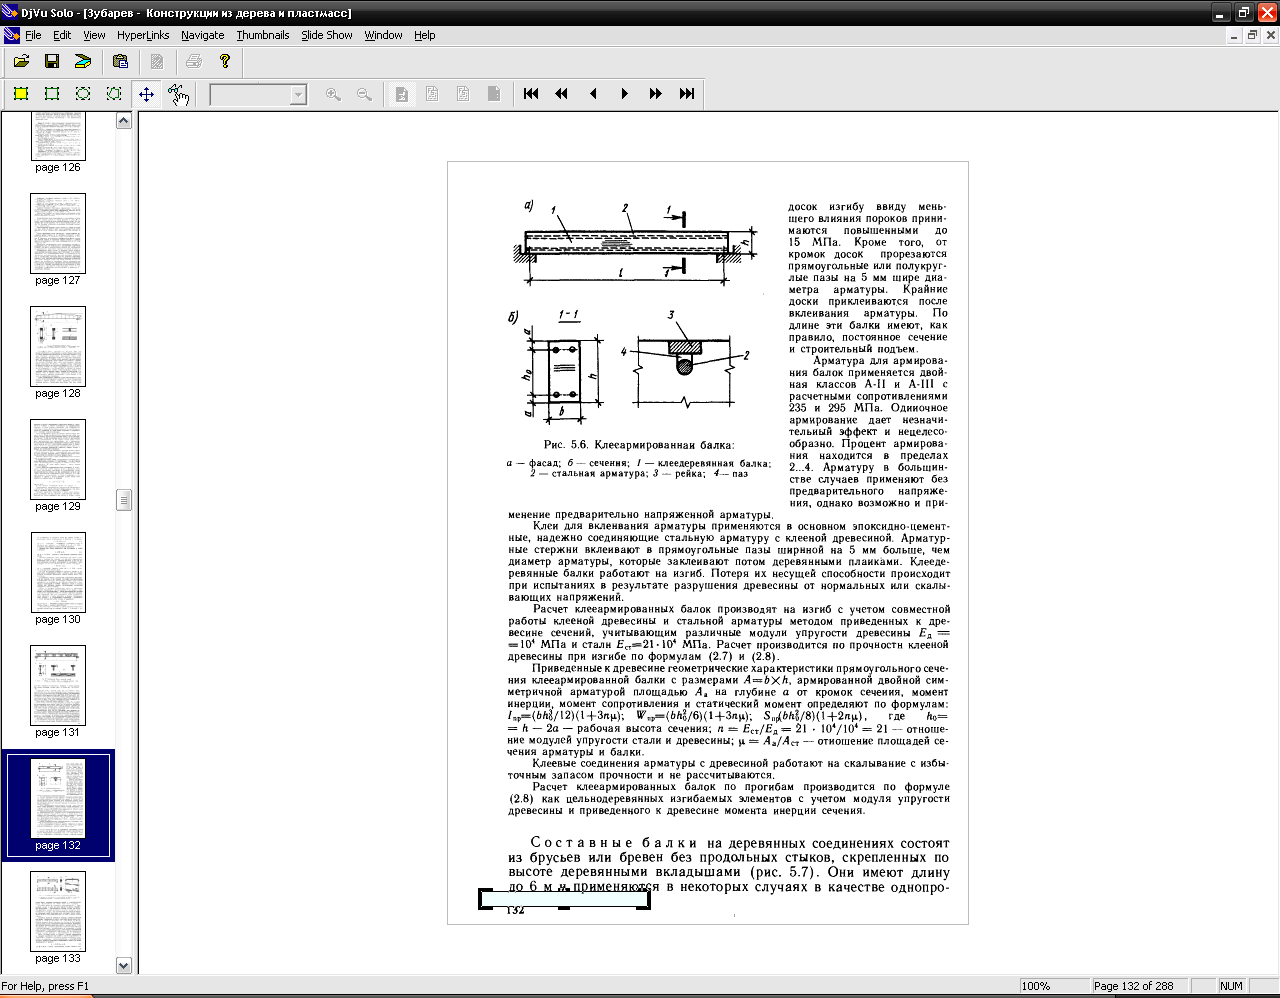
Task: Open the Window menu
Action: point(383,35)
